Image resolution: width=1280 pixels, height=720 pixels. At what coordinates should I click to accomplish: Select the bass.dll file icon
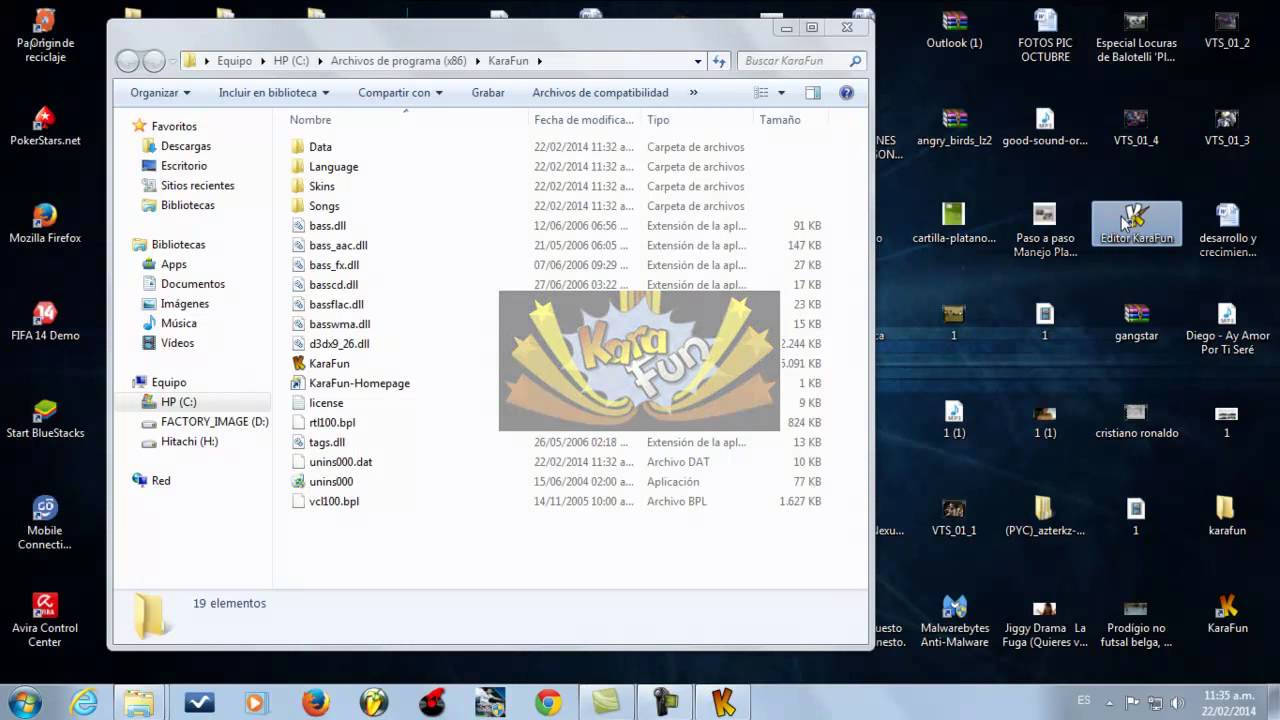tap(298, 226)
